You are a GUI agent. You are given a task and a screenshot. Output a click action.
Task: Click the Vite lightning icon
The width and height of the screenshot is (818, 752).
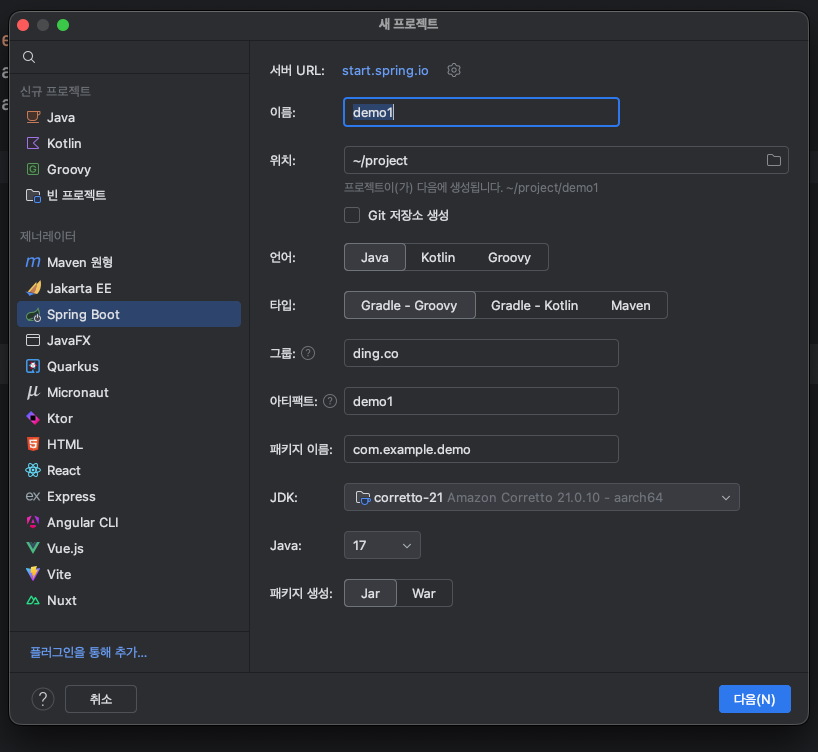click(33, 574)
